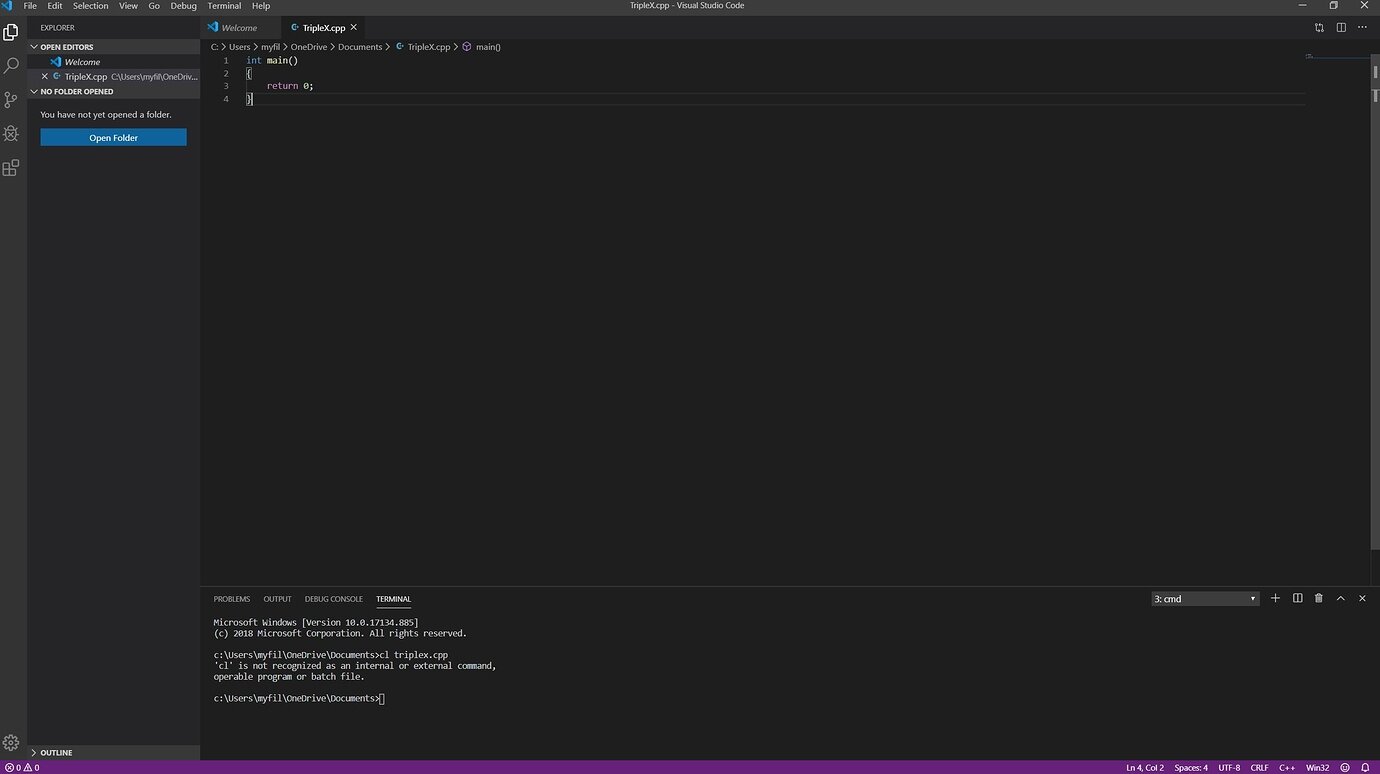The height and width of the screenshot is (774, 1380).
Task: Open the File menu
Action: click(x=30, y=6)
